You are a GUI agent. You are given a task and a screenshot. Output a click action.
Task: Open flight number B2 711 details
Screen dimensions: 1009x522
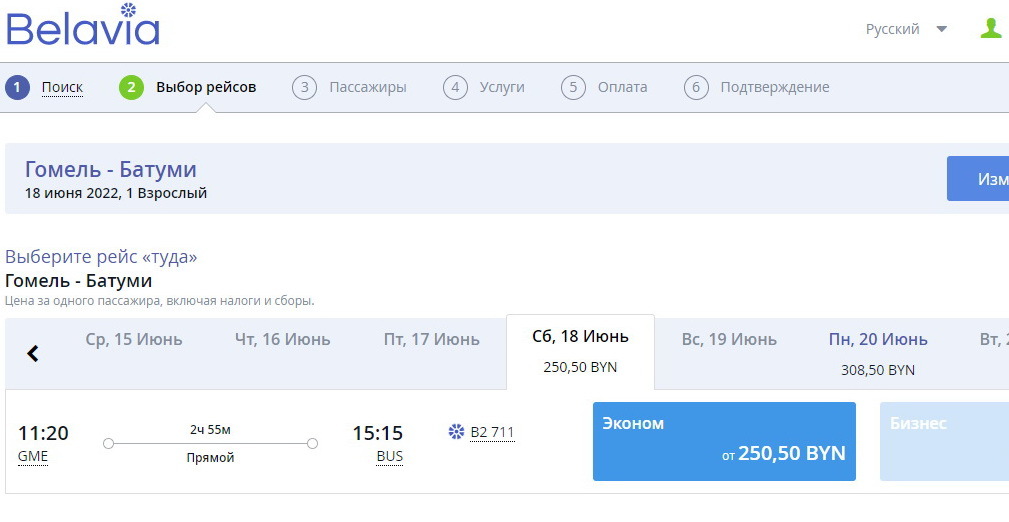492,432
